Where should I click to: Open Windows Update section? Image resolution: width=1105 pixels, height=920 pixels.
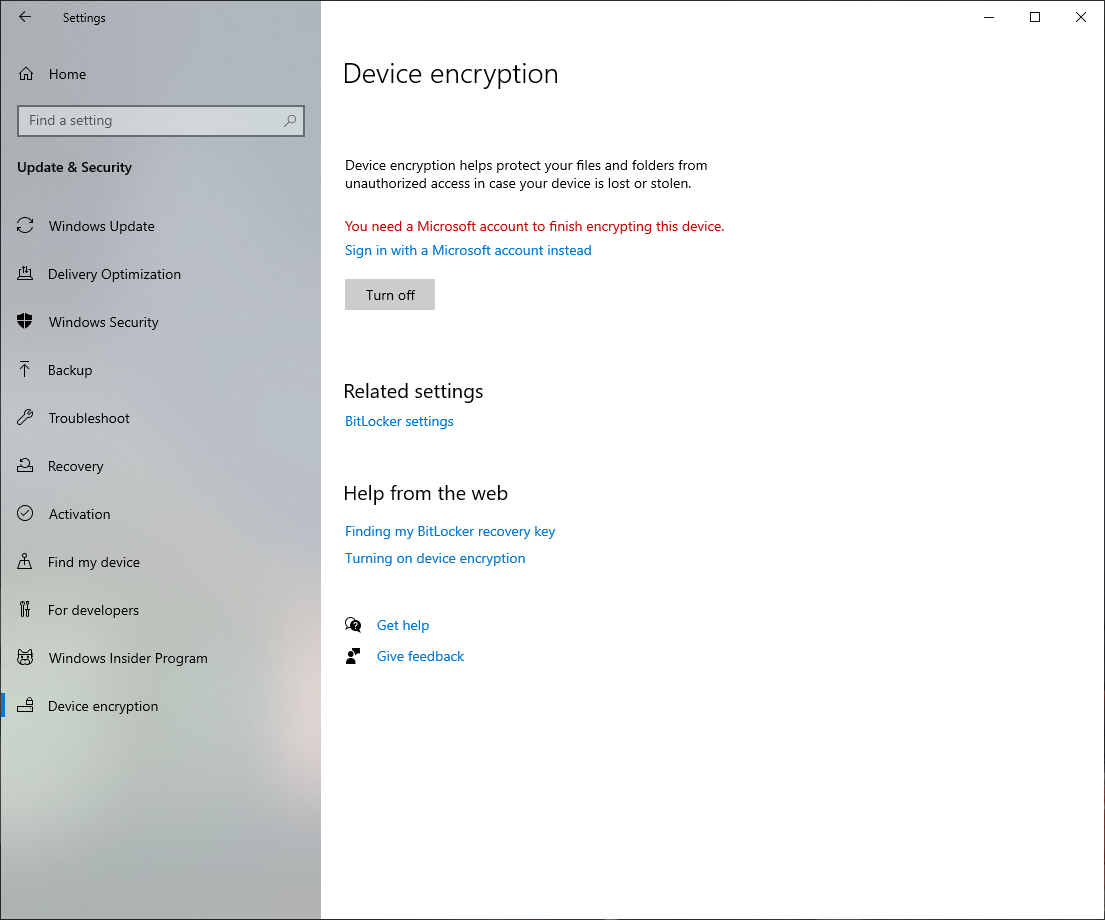pyautogui.click(x=161, y=226)
